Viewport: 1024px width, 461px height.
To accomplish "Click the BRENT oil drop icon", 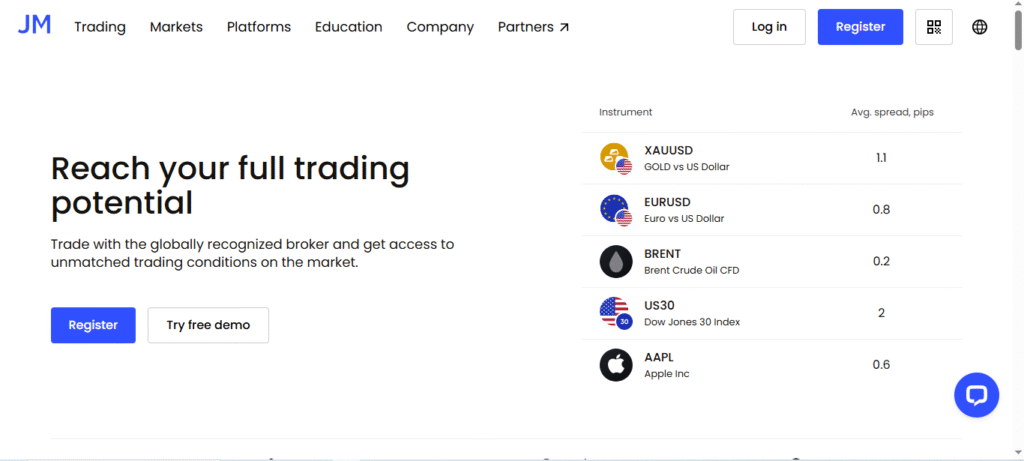I will point(616,262).
